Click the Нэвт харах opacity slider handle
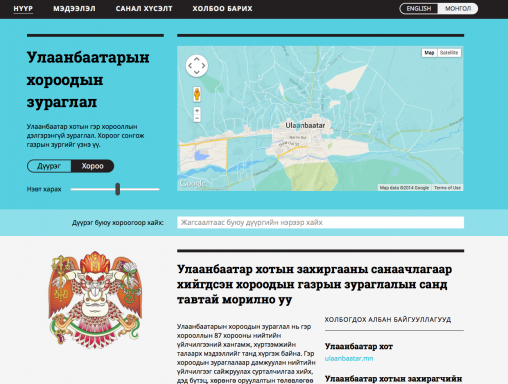Viewport: 508px width, 384px height. pos(117,189)
